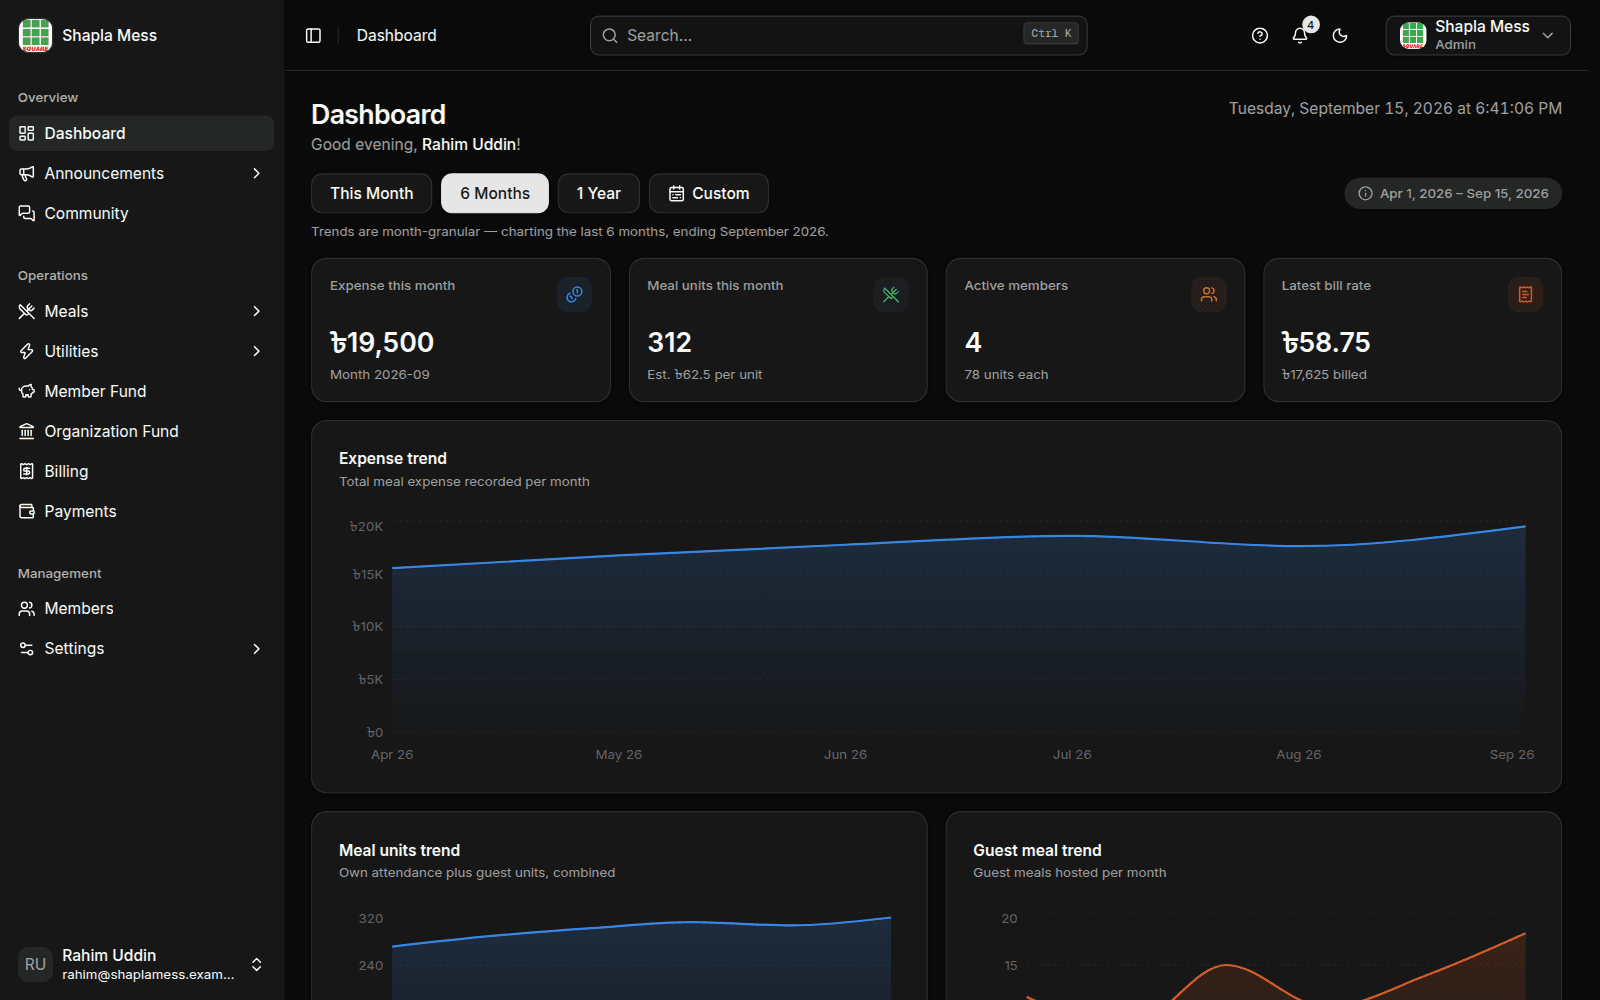Screen dimensions: 1600x1000
Task: Click the meal units card utensils icon
Action: pos(891,294)
